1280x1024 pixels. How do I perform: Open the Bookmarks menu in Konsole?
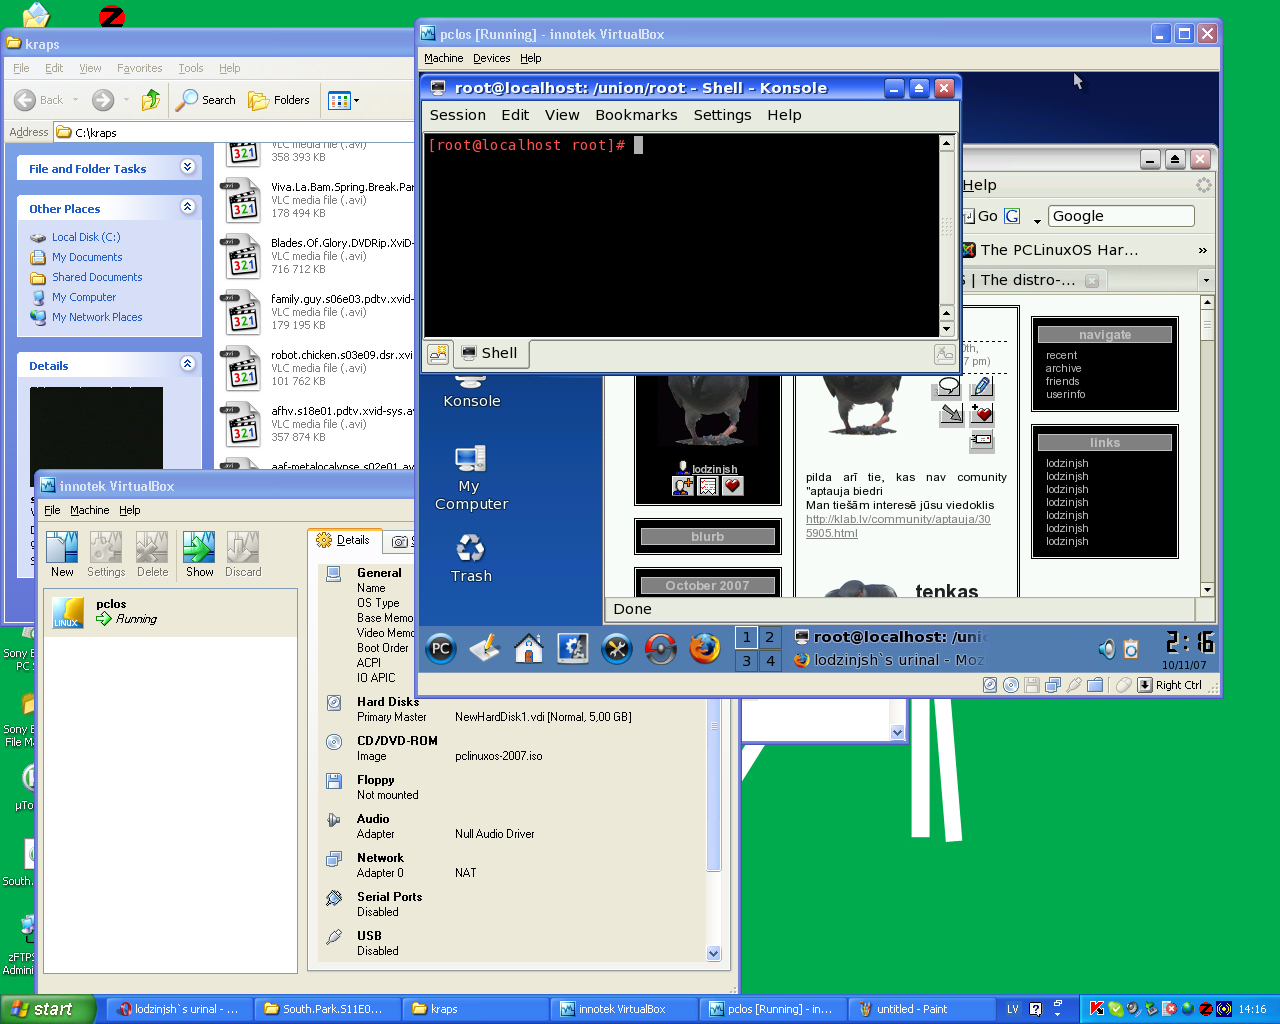[x=636, y=115]
